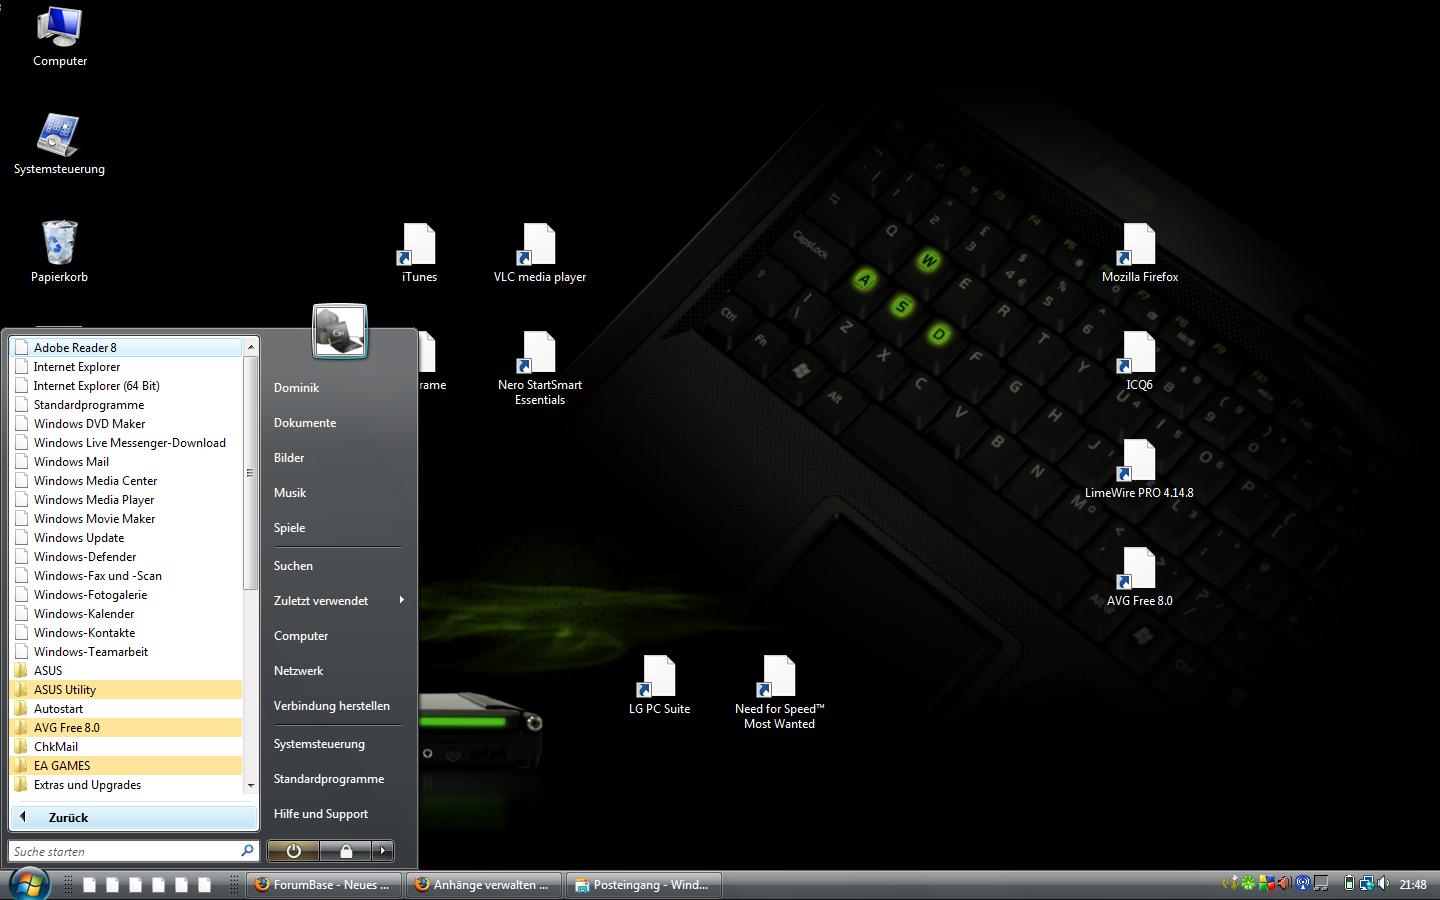Click the gray display tray icon
Image resolution: width=1440 pixels, height=900 pixels.
[1321, 883]
